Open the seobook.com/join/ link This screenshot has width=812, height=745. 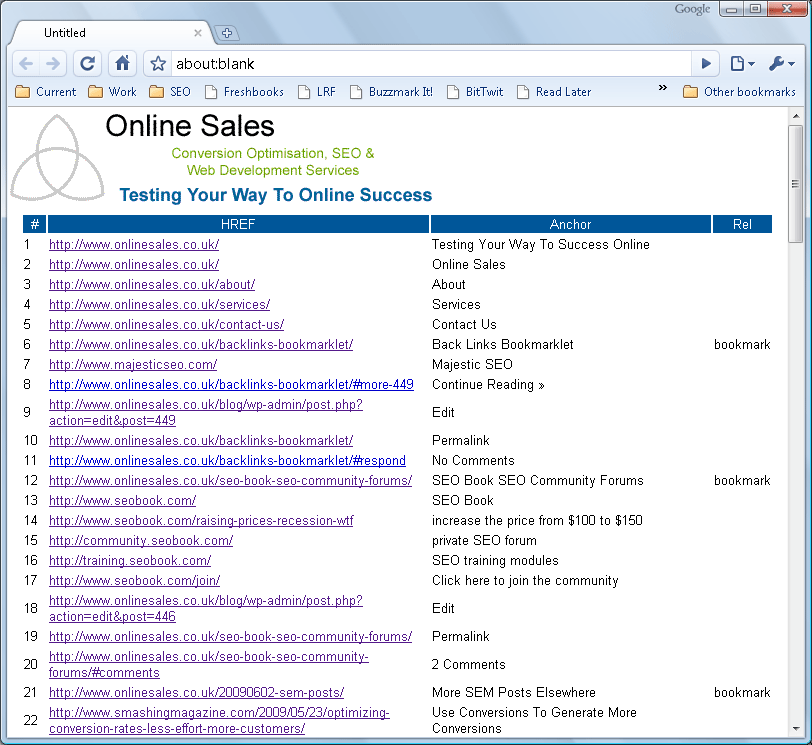pos(134,581)
